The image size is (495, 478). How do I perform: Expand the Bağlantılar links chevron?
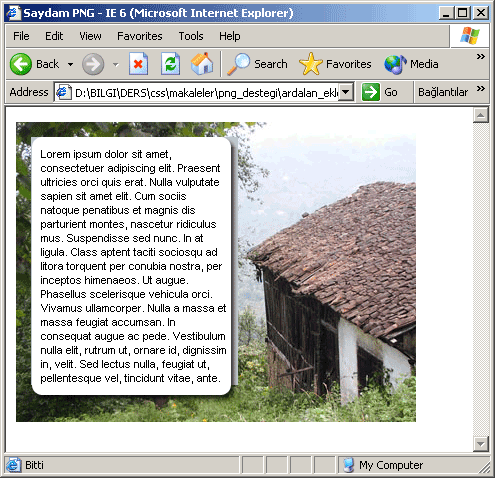(480, 89)
